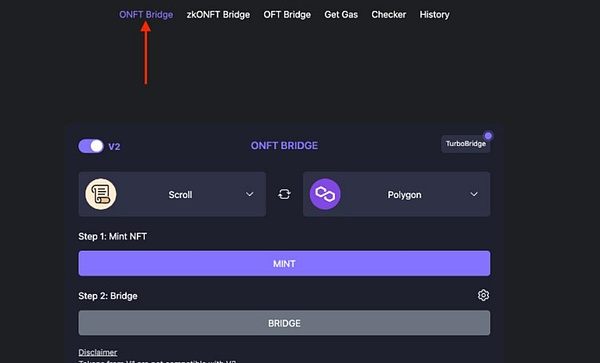Enable the TurboBridge option
600x363 pixels.
pos(466,144)
